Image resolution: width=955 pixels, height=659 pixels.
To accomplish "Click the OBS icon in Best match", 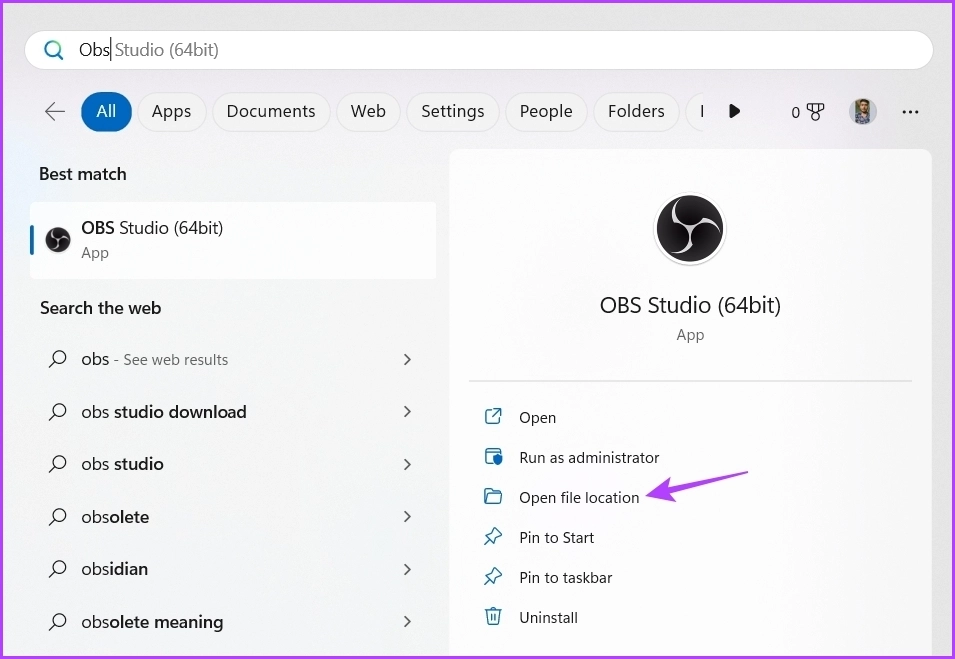I will 58,240.
